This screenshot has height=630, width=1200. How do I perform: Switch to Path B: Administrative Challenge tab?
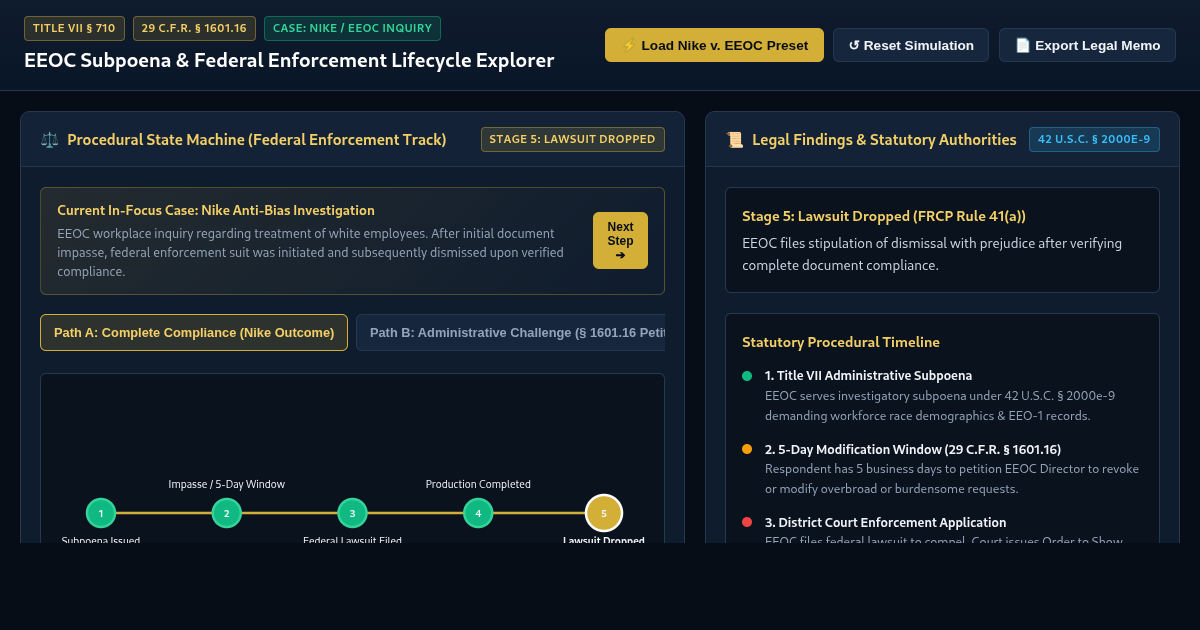click(510, 333)
